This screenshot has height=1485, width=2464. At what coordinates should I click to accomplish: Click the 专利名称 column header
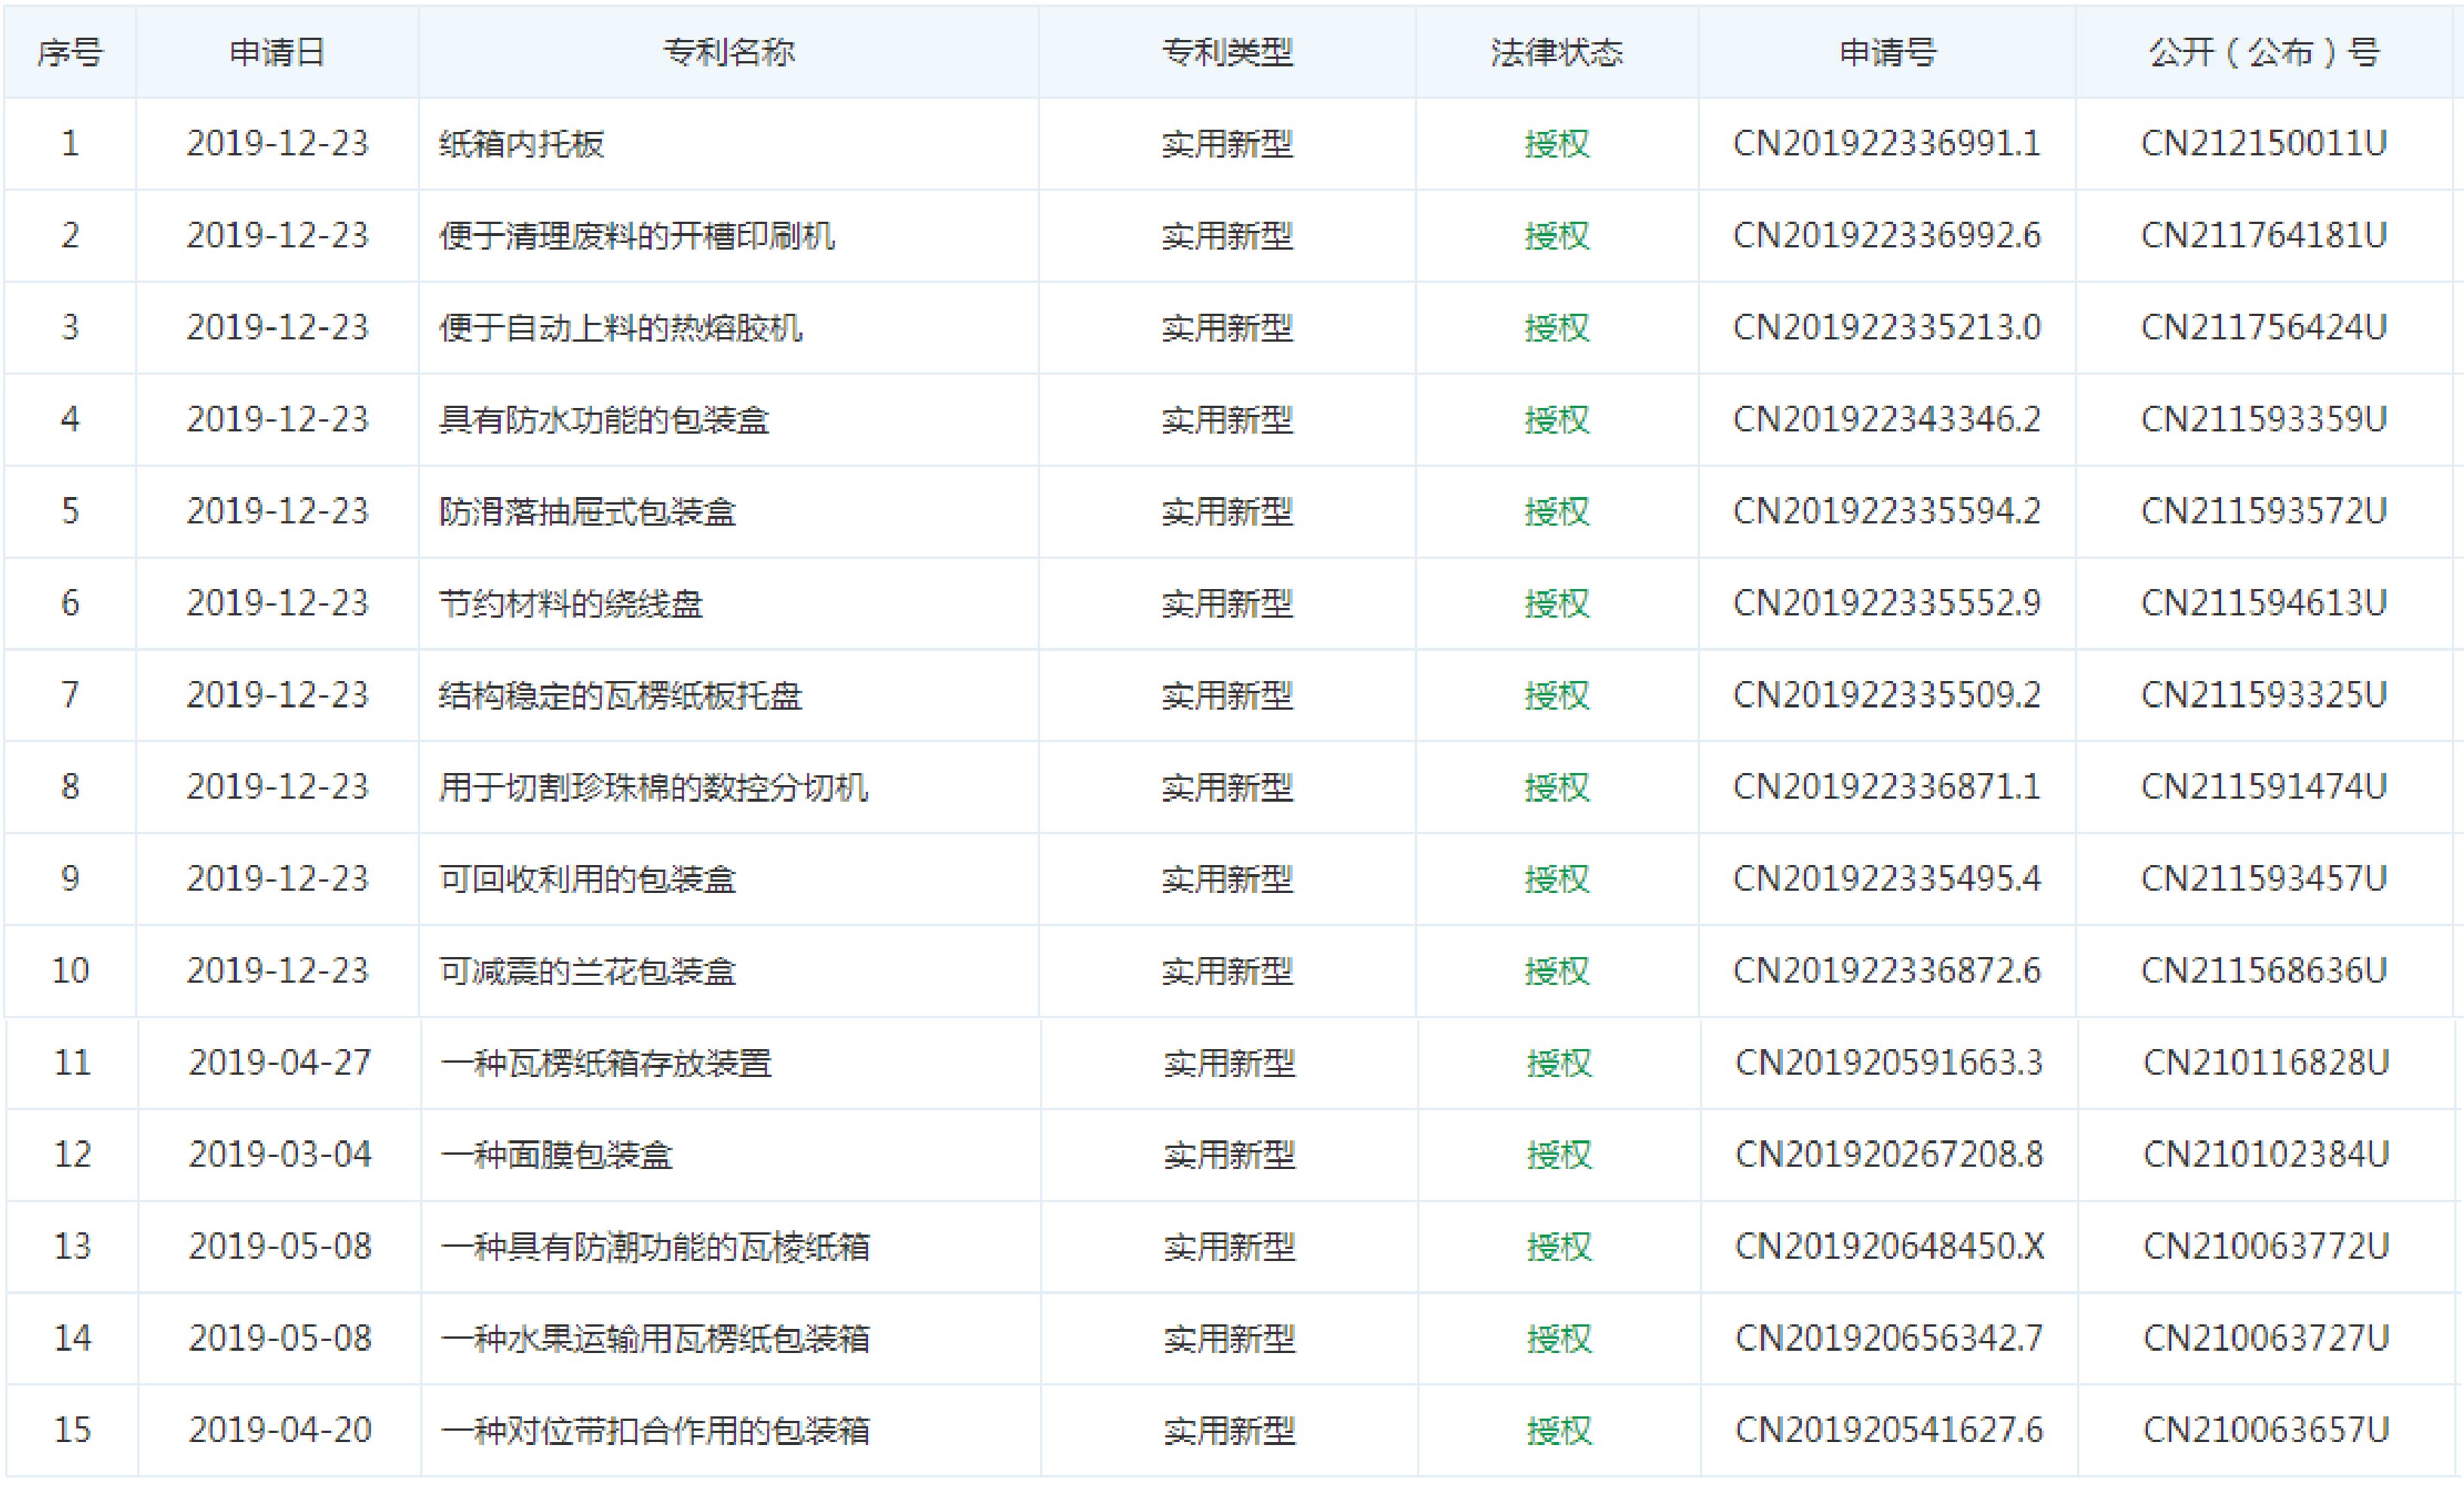[728, 52]
